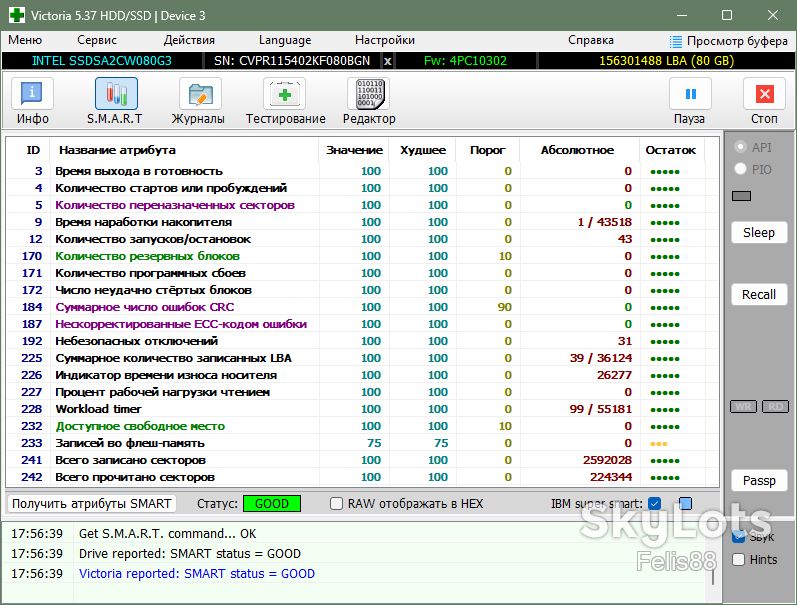The height and width of the screenshot is (605, 797).
Task: Select the PIO radio button
Action: click(741, 169)
